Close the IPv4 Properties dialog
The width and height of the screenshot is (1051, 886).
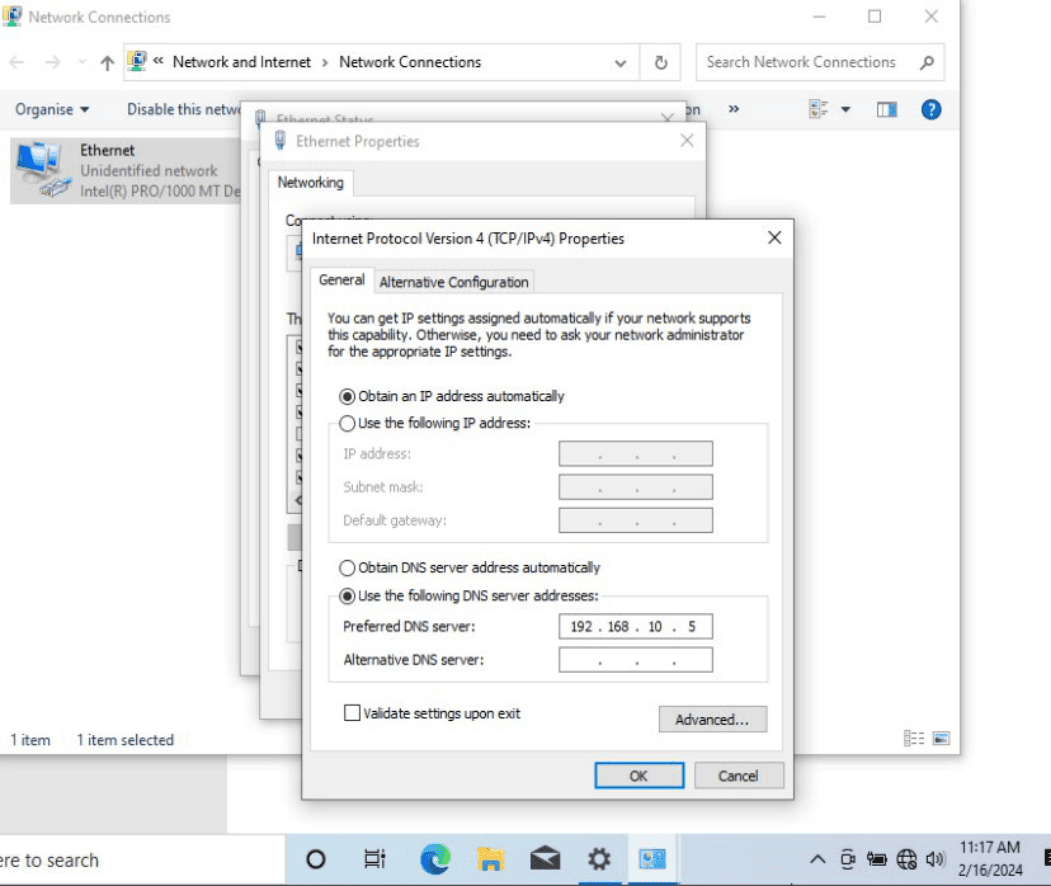(x=774, y=238)
